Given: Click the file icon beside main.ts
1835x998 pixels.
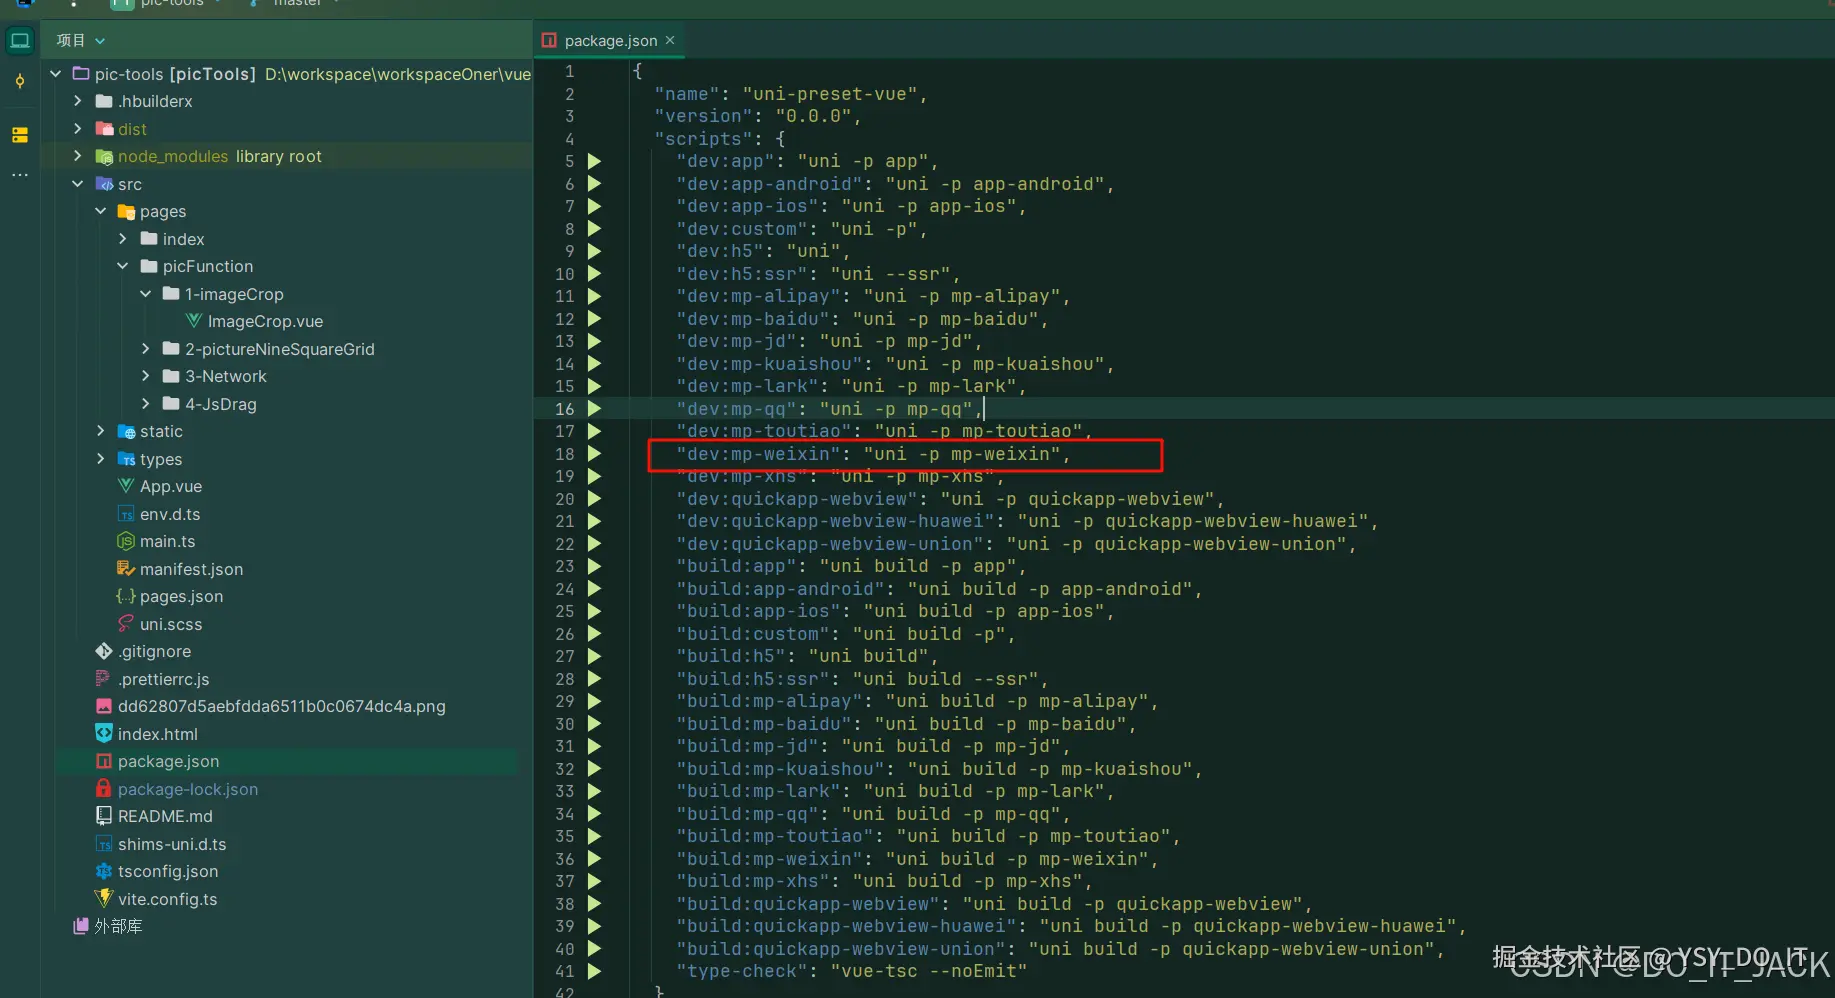Looking at the screenshot, I should [126, 541].
